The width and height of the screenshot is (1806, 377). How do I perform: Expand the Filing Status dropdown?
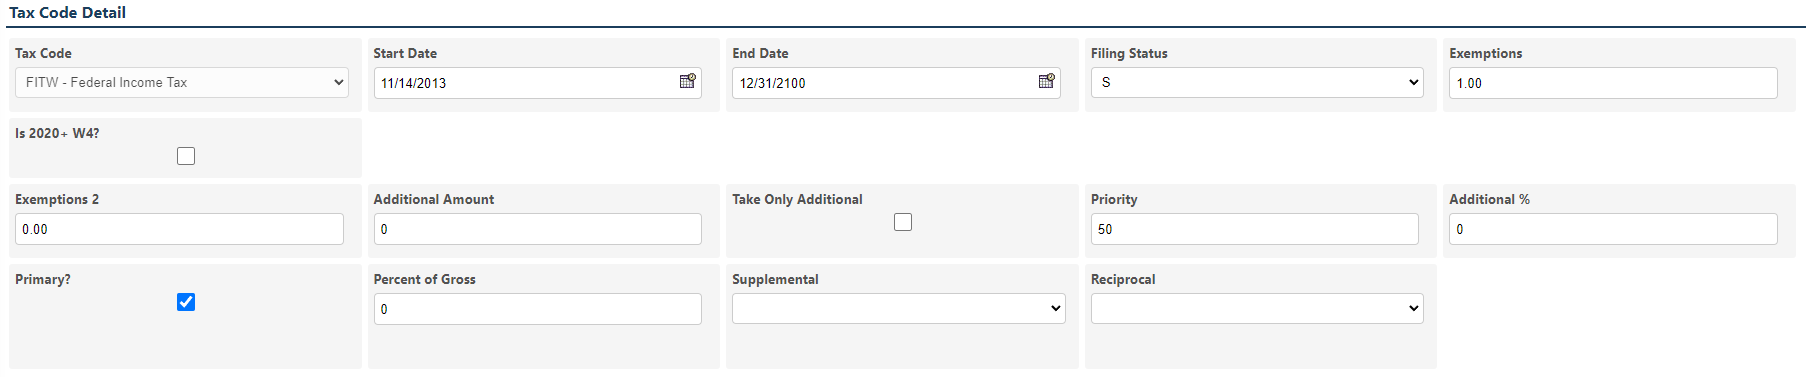pos(1257,82)
